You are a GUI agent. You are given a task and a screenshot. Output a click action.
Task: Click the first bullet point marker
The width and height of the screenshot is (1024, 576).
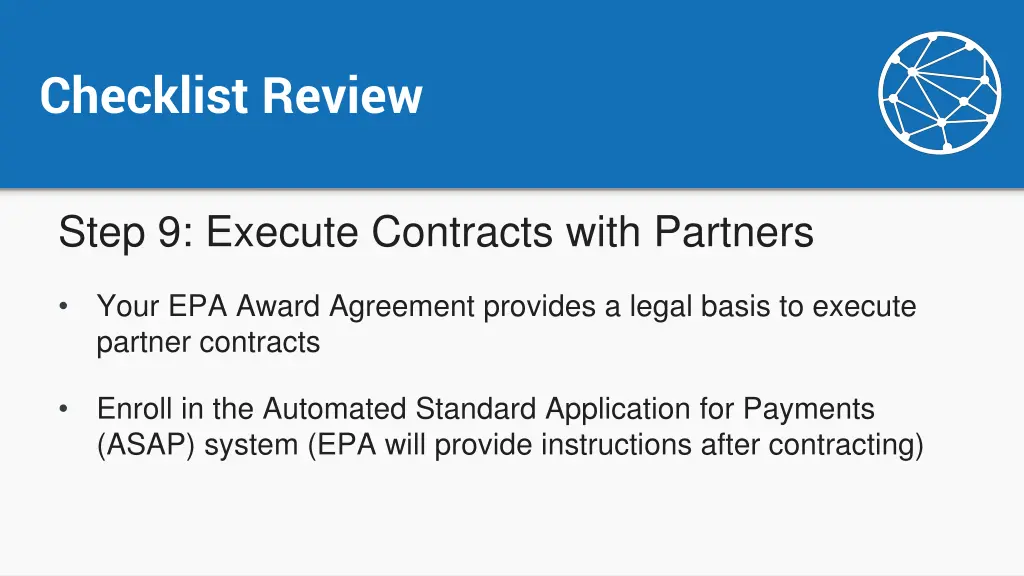pos(63,306)
